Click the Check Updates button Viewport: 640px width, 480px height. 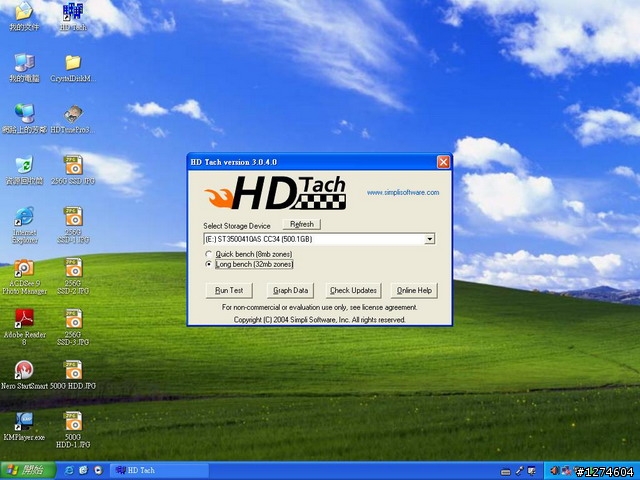pos(353,291)
